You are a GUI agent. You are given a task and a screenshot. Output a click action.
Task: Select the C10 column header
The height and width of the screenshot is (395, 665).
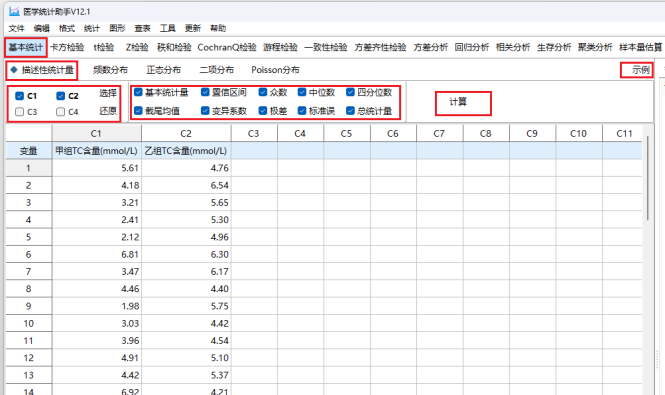click(578, 134)
